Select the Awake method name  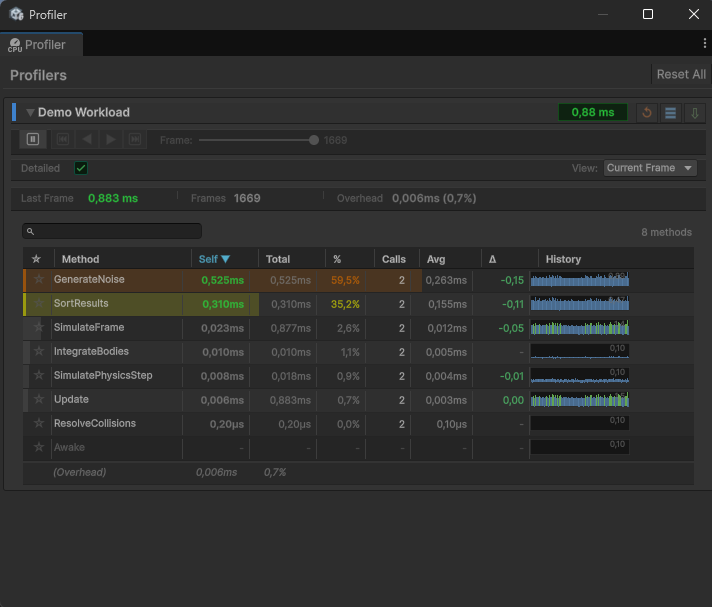coord(69,448)
